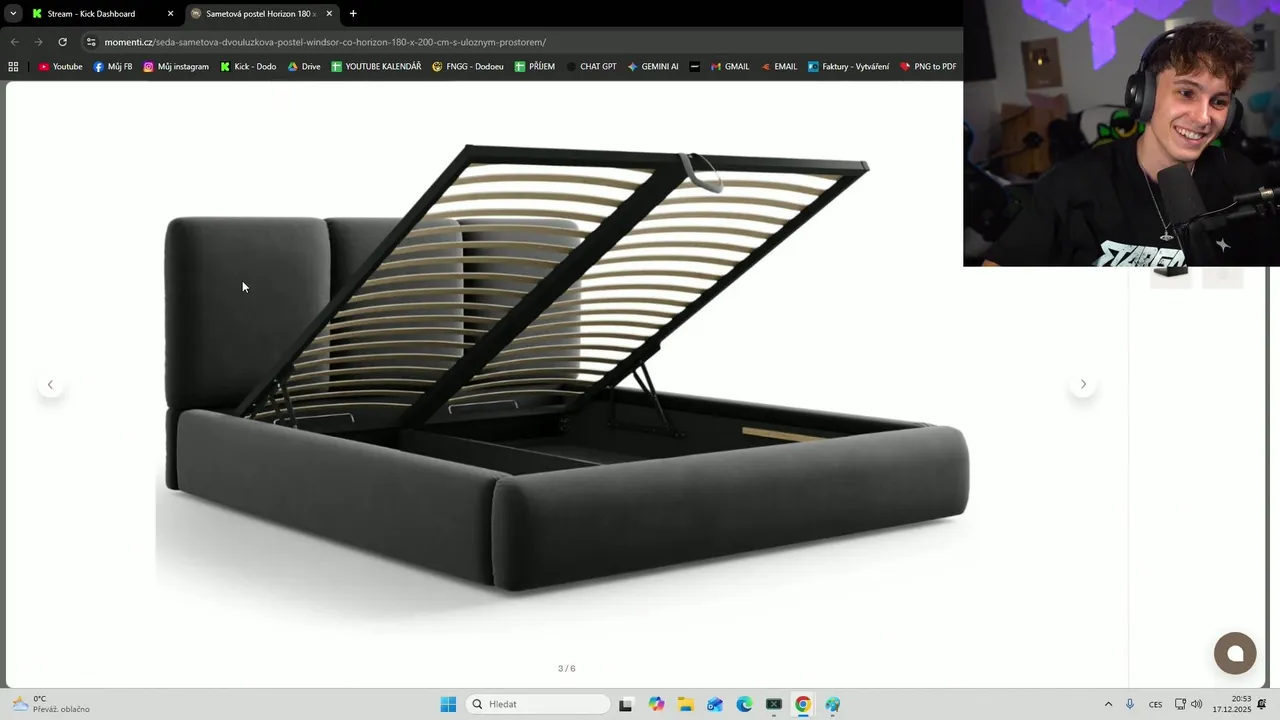Screen dimensions: 1280x720
Task: Open Task View on taskbar
Action: [x=625, y=704]
